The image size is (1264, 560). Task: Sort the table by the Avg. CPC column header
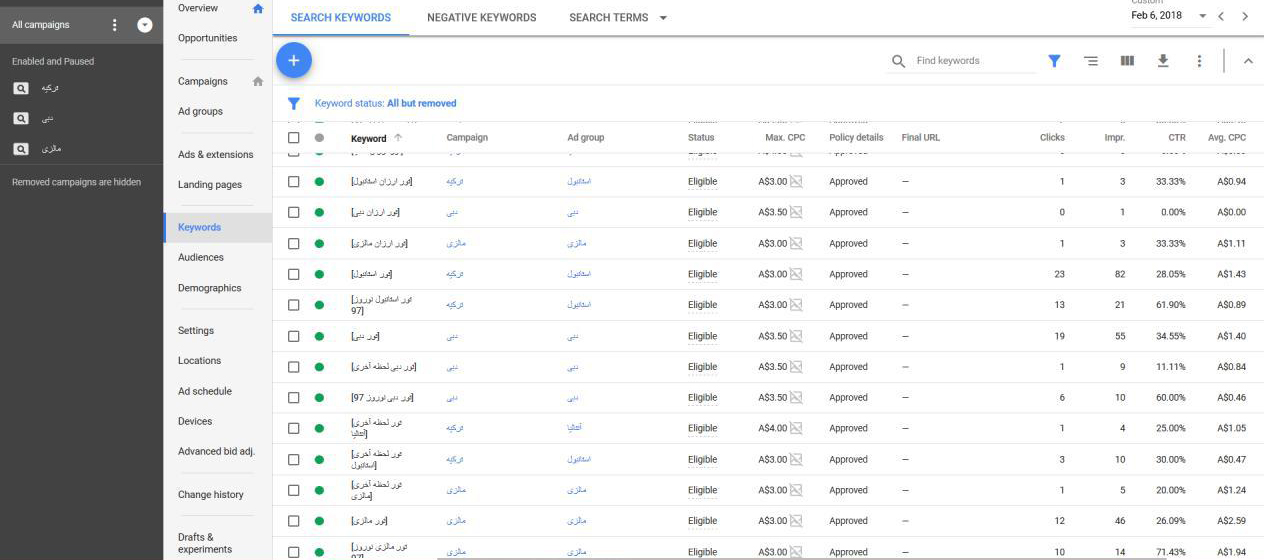coord(1227,138)
